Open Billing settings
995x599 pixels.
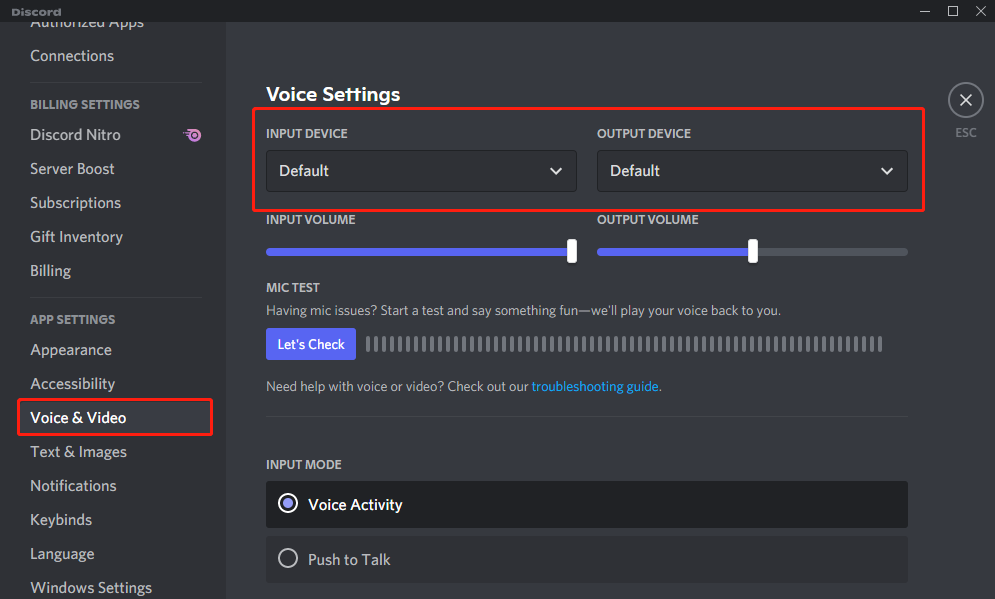50,271
